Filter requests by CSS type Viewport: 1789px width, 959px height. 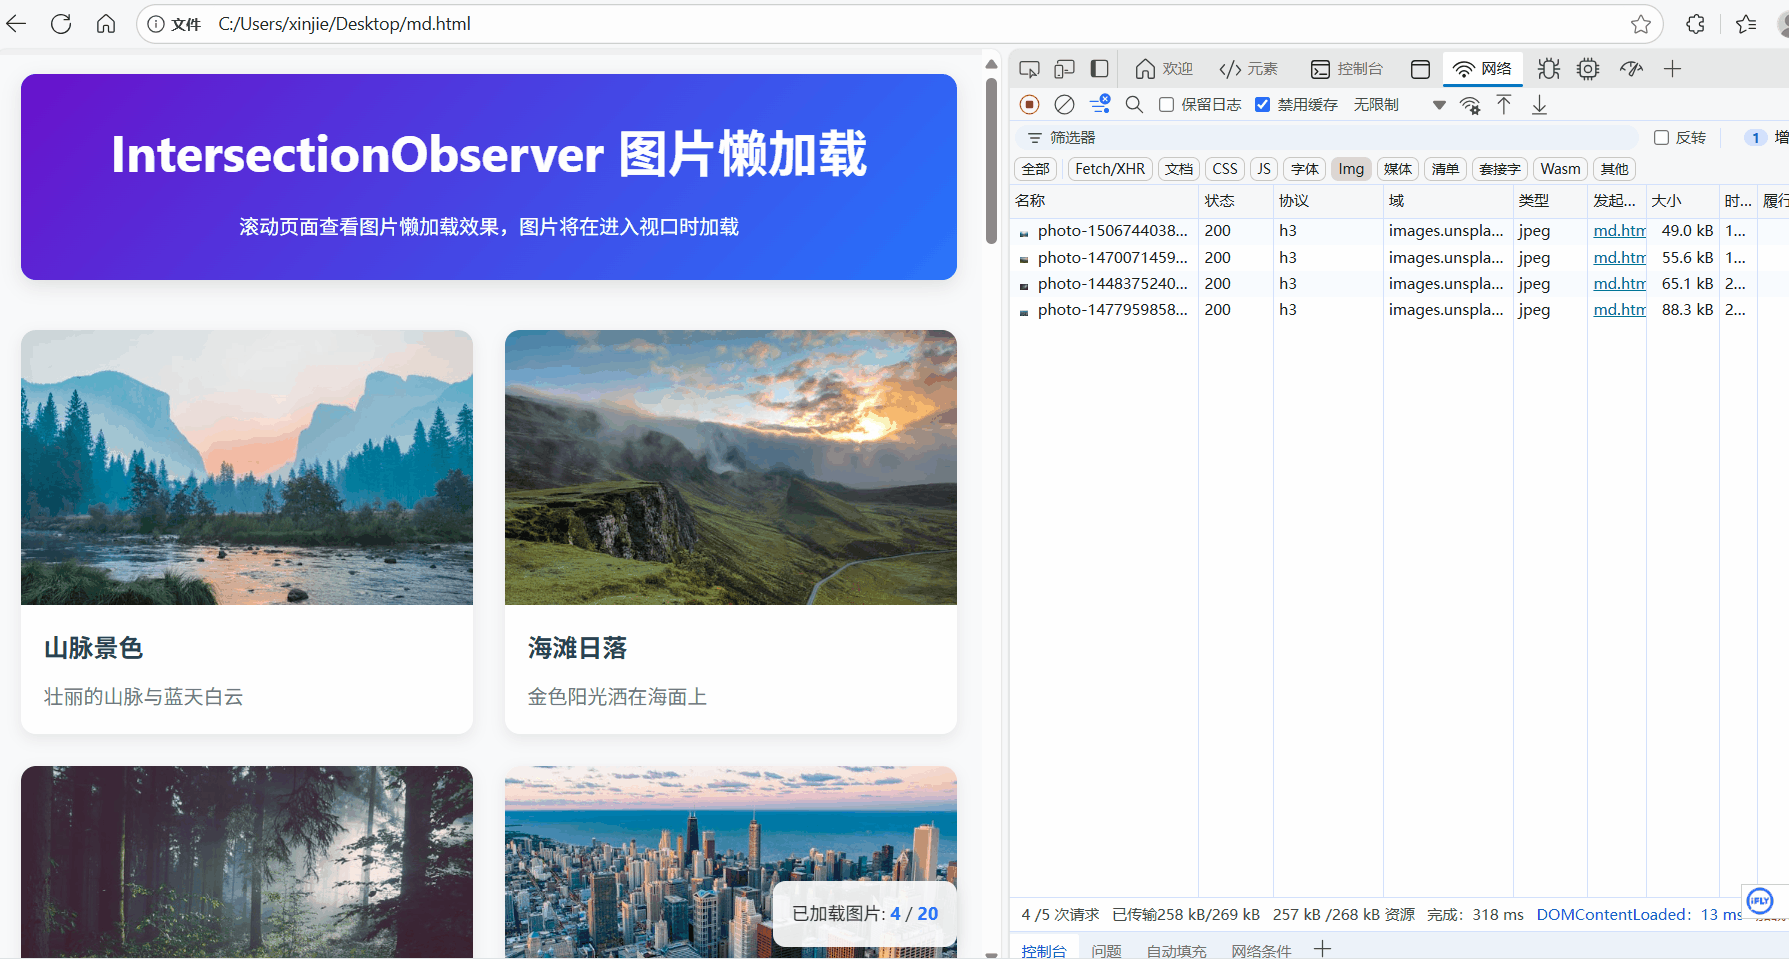tap(1224, 169)
